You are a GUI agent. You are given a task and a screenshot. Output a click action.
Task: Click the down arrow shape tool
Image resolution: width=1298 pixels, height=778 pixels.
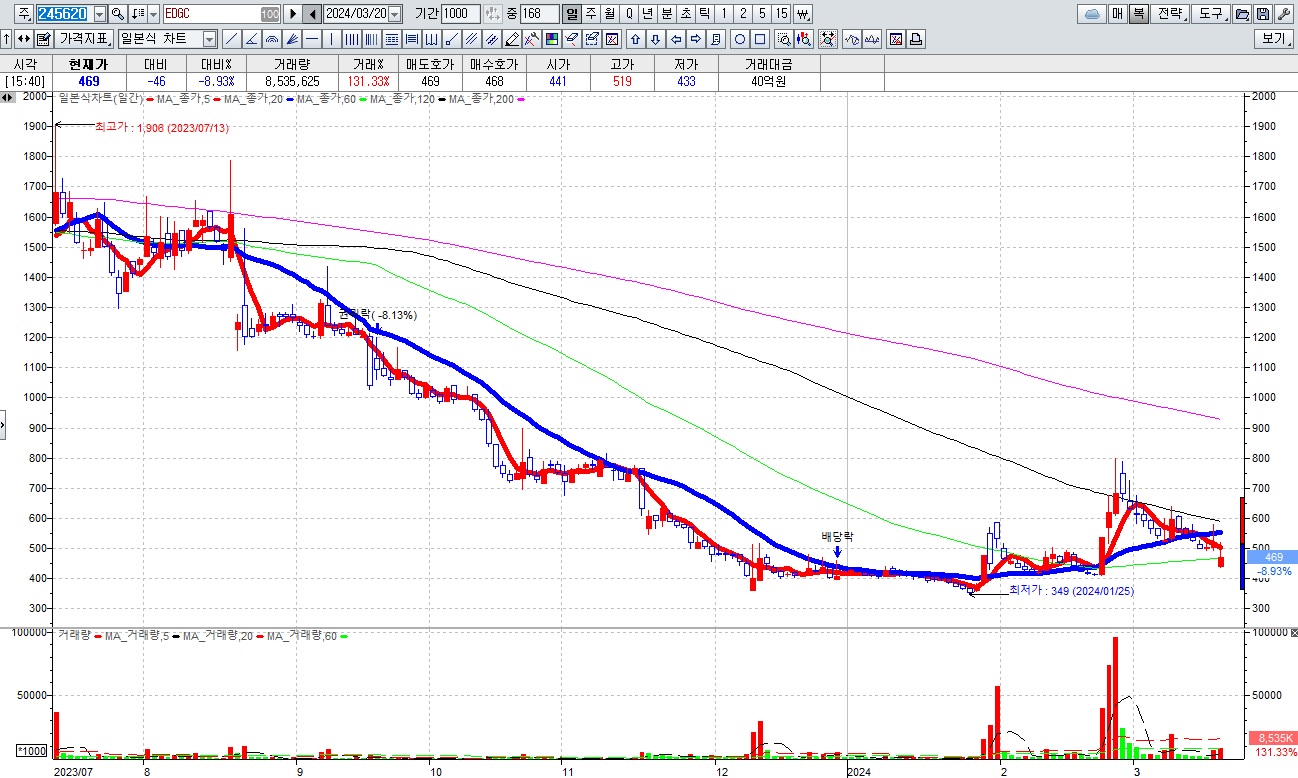(x=656, y=39)
